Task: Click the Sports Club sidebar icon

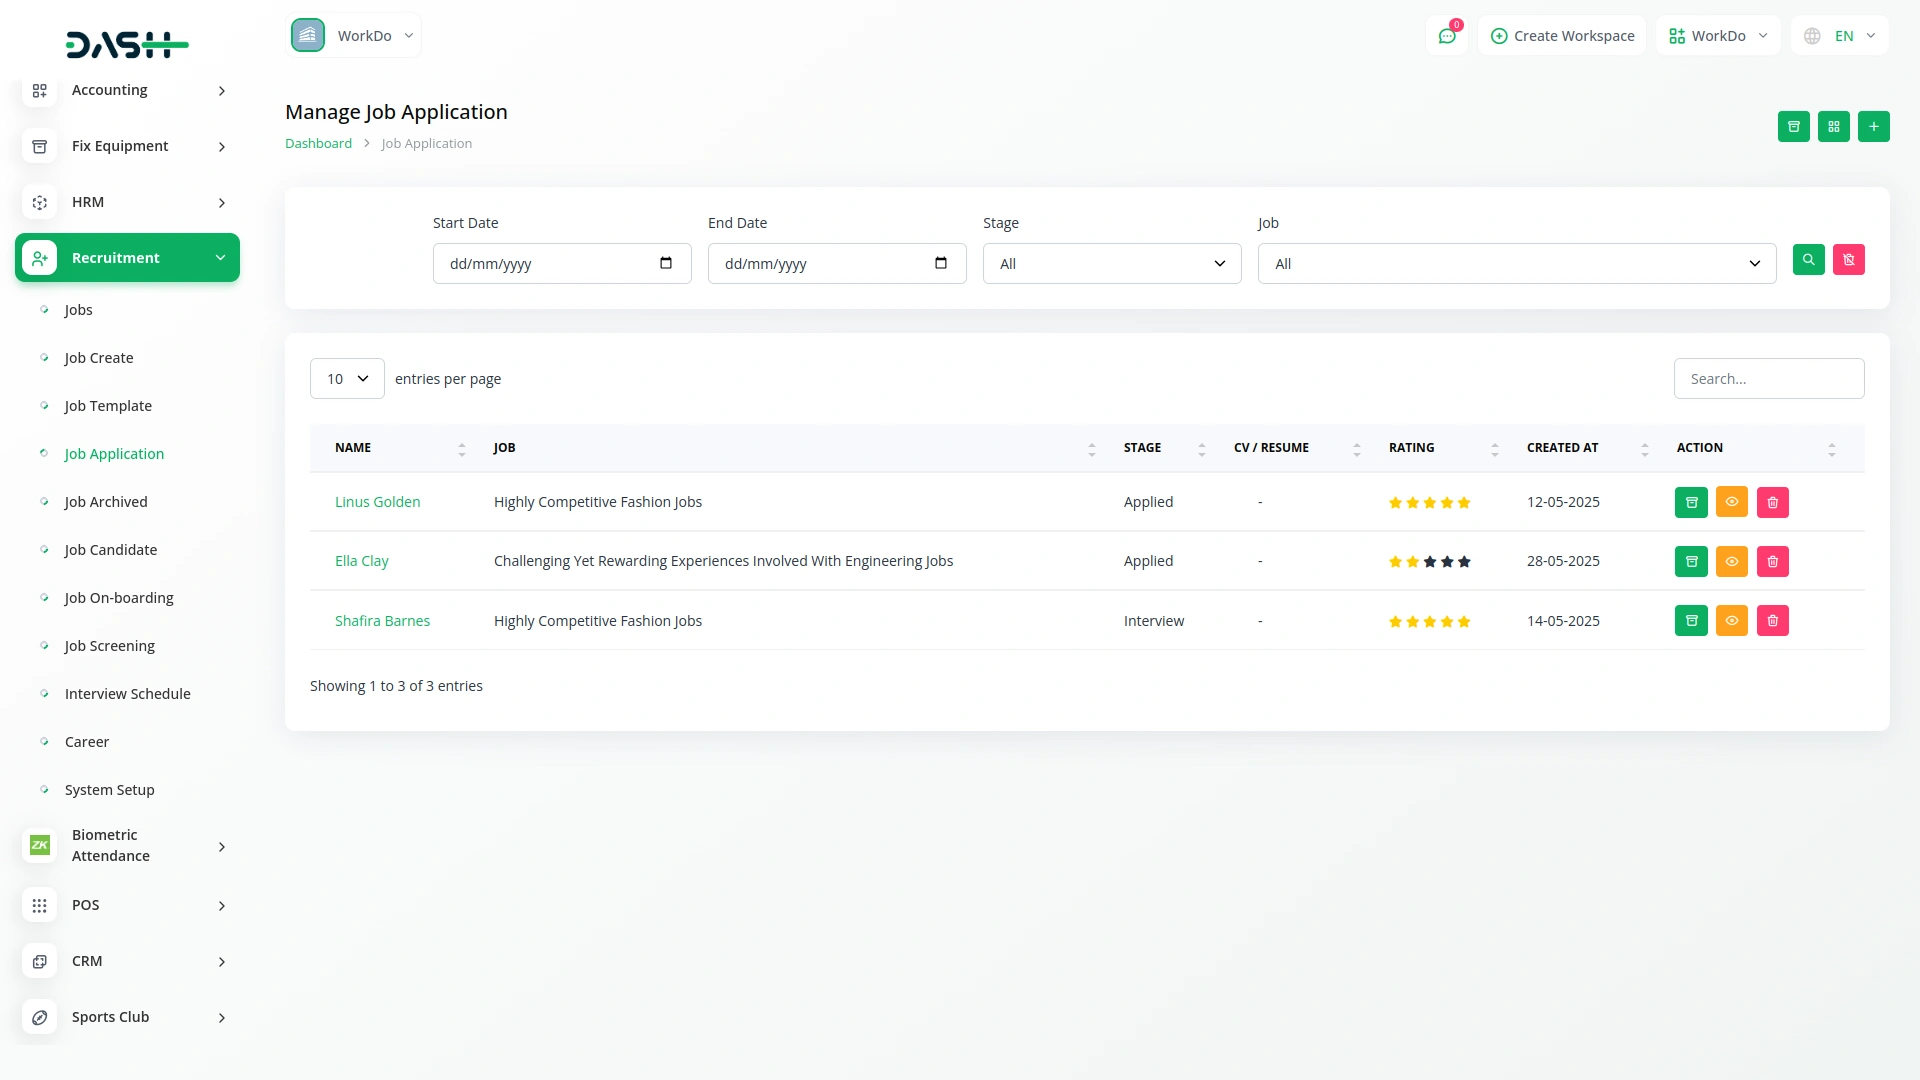Action: tap(39, 1018)
